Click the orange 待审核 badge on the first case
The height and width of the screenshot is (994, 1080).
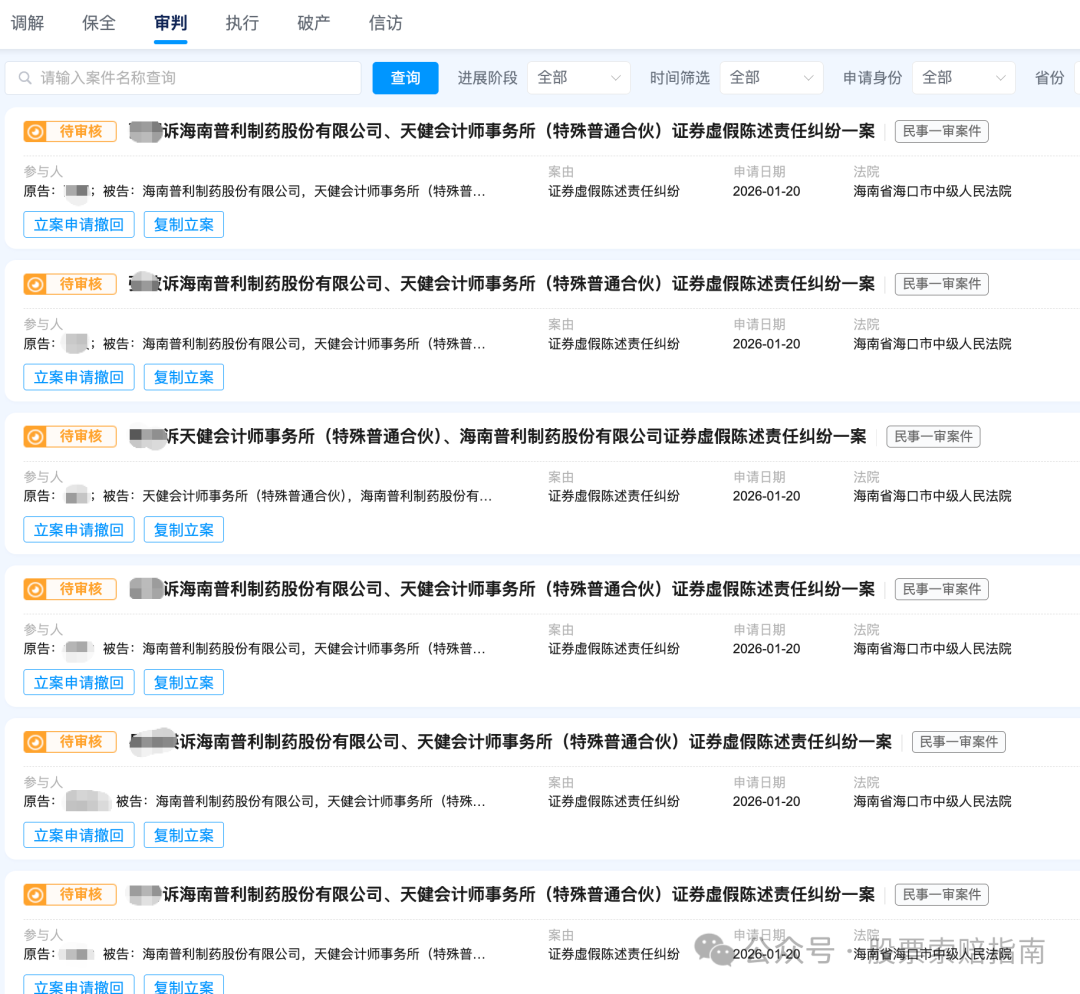point(69,131)
